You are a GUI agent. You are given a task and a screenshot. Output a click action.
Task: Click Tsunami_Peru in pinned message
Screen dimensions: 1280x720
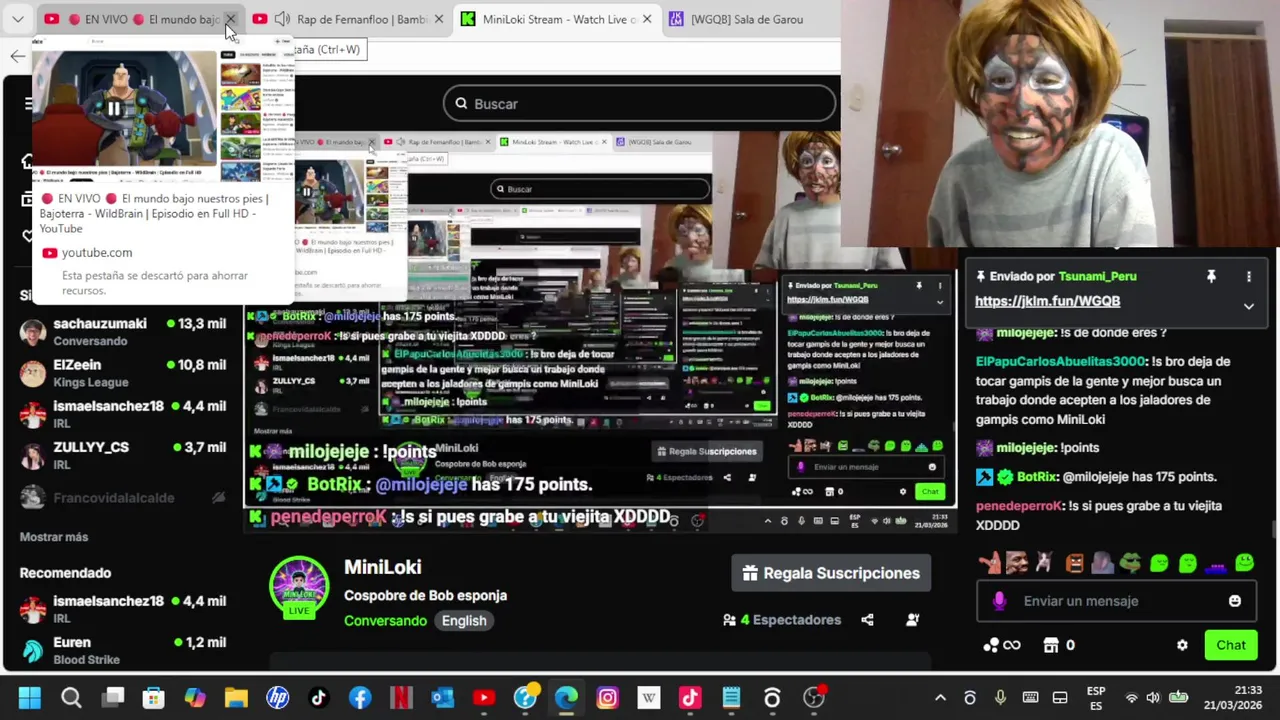pyautogui.click(x=1097, y=276)
